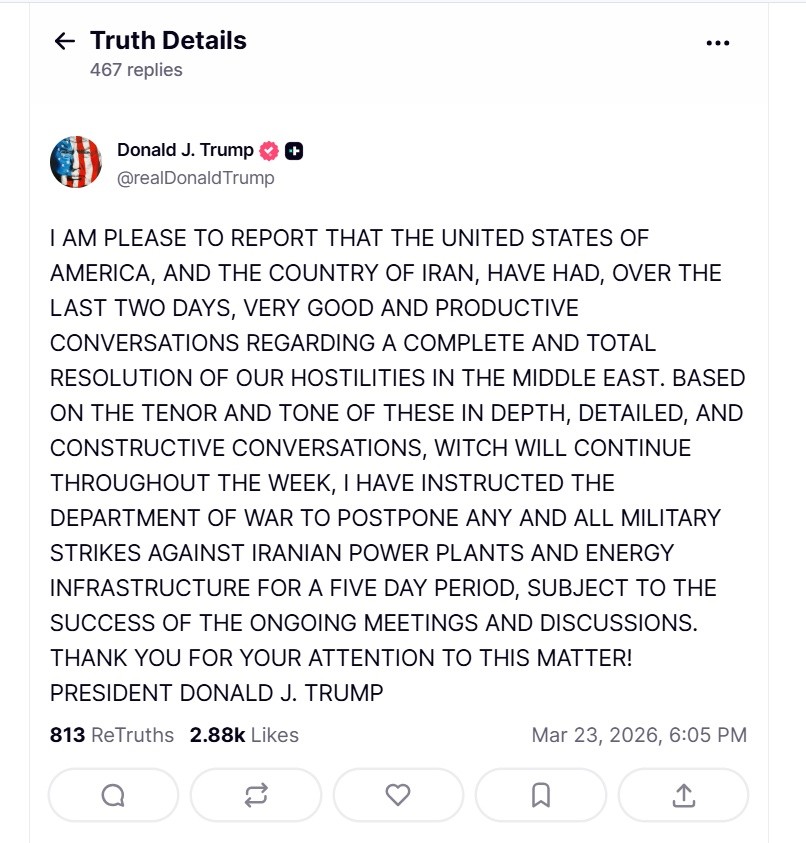Screen dimensions: 806x843
Task: Click the heart icon to like the post
Action: pyautogui.click(x=398, y=795)
